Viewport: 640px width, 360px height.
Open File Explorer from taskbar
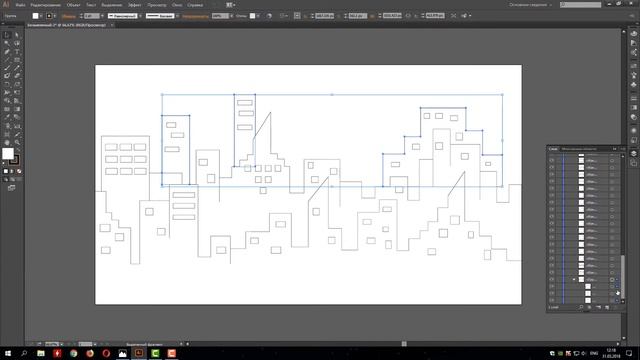coord(41,353)
